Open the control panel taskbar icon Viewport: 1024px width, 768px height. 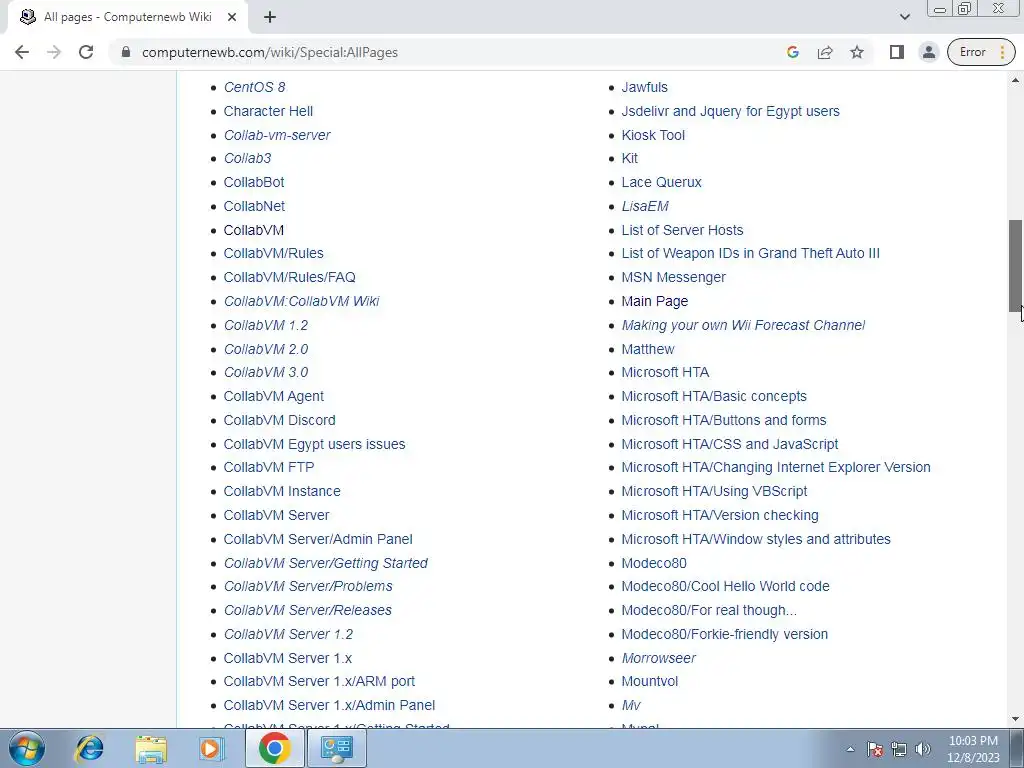[x=336, y=748]
